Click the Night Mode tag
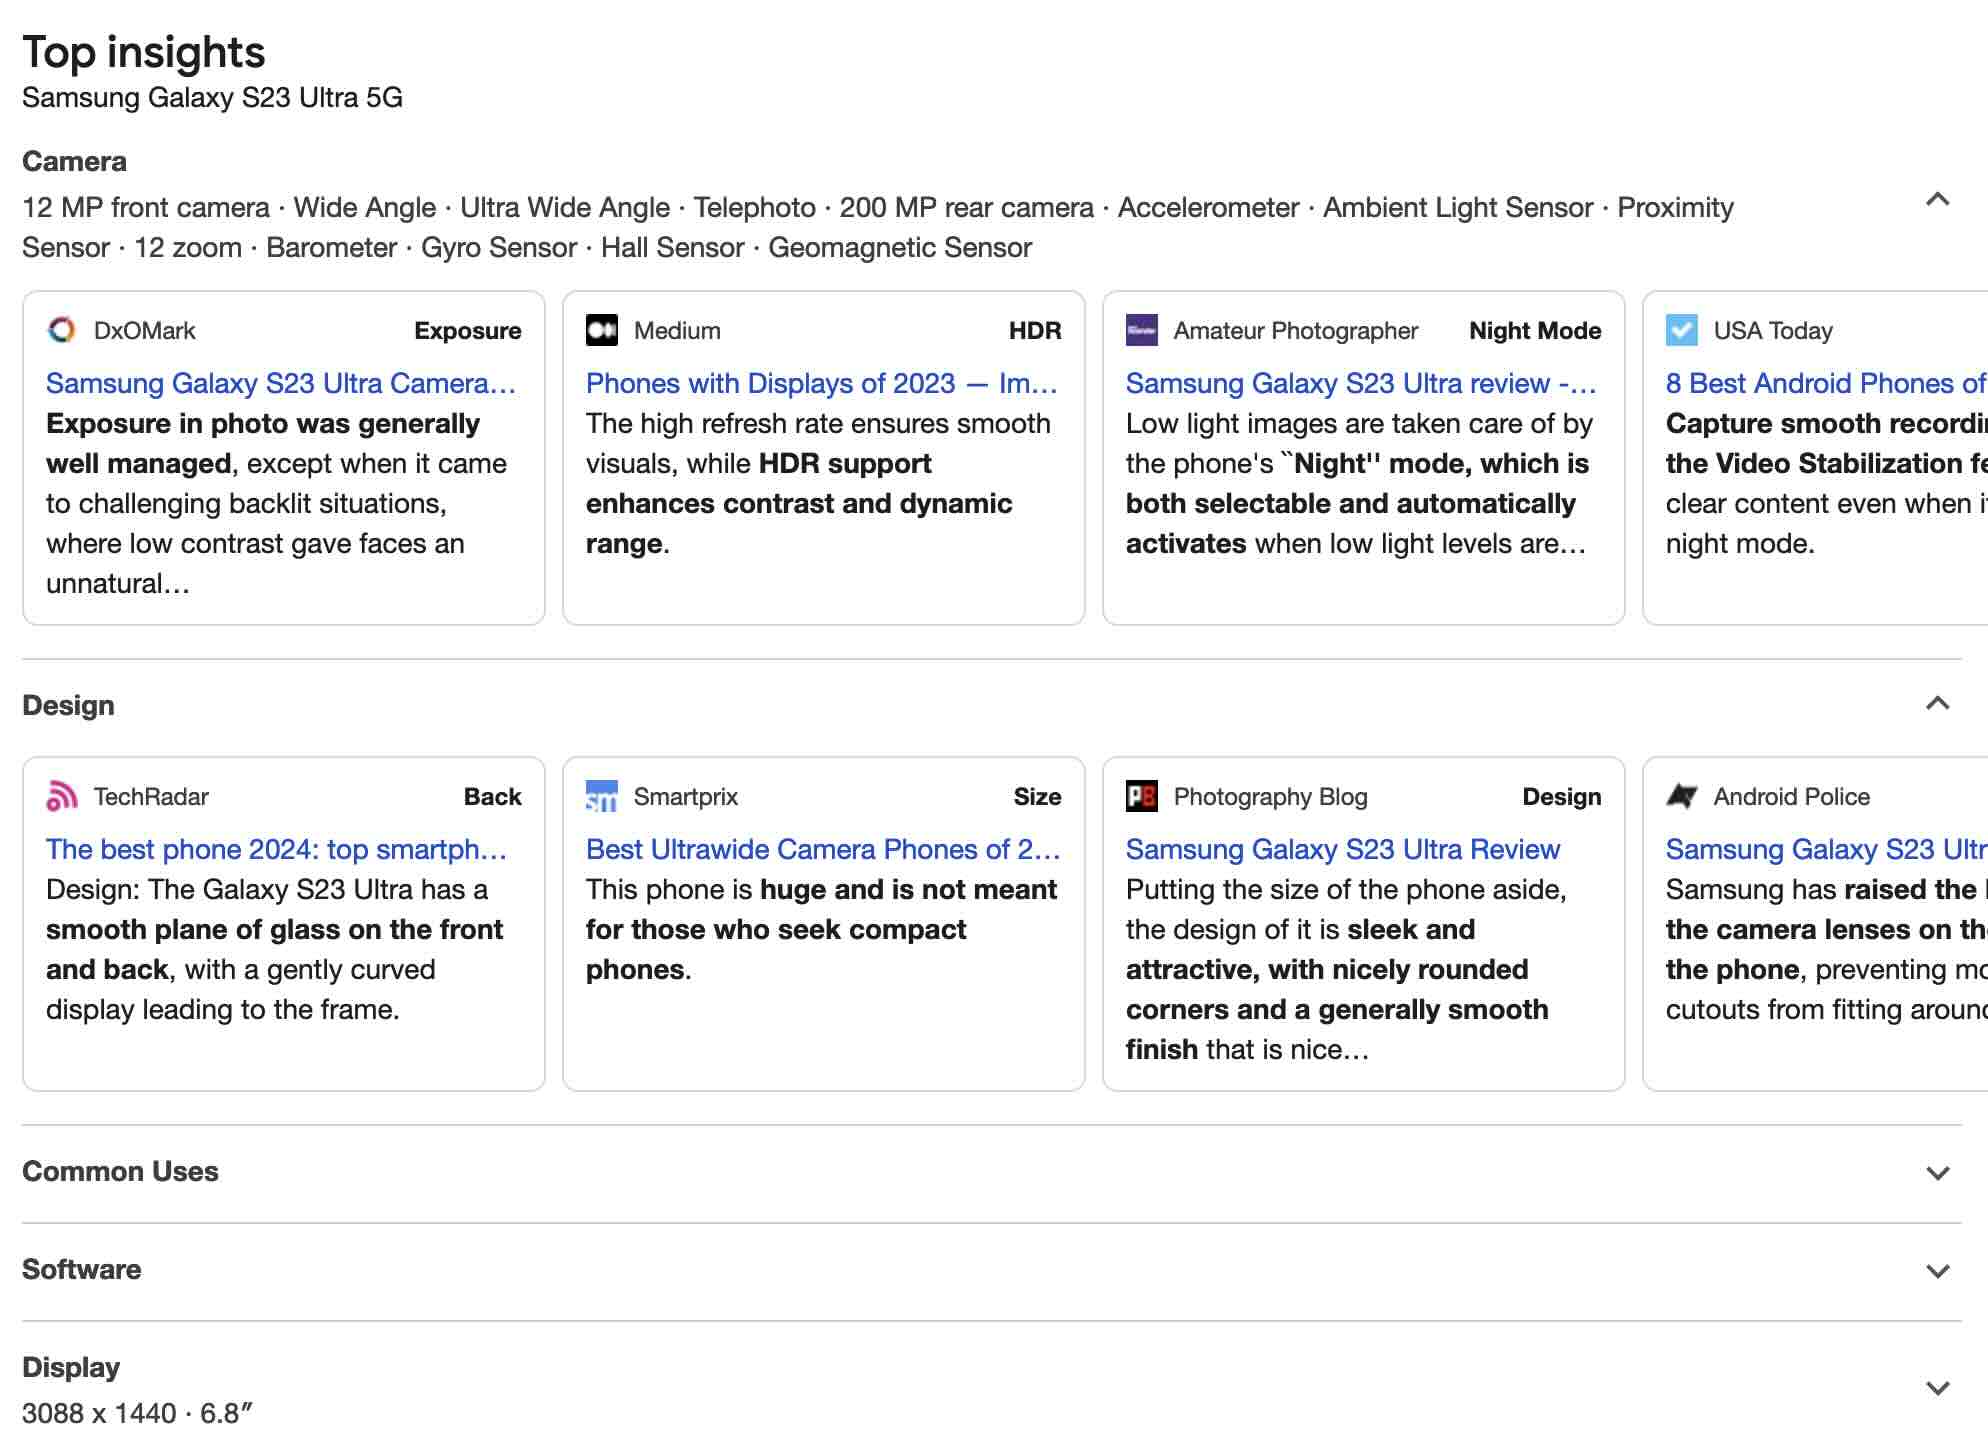The width and height of the screenshot is (1988, 1446). click(1535, 331)
